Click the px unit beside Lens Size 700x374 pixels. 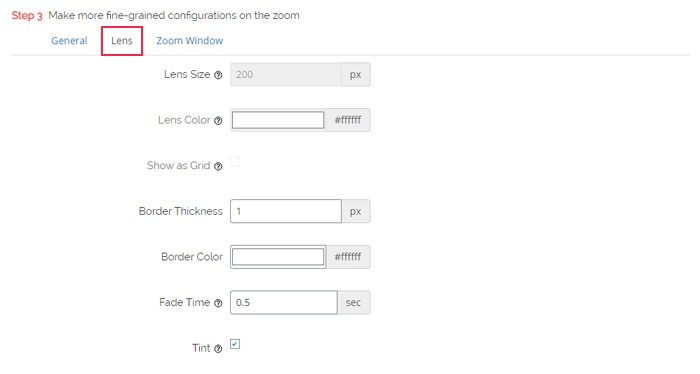(x=355, y=74)
